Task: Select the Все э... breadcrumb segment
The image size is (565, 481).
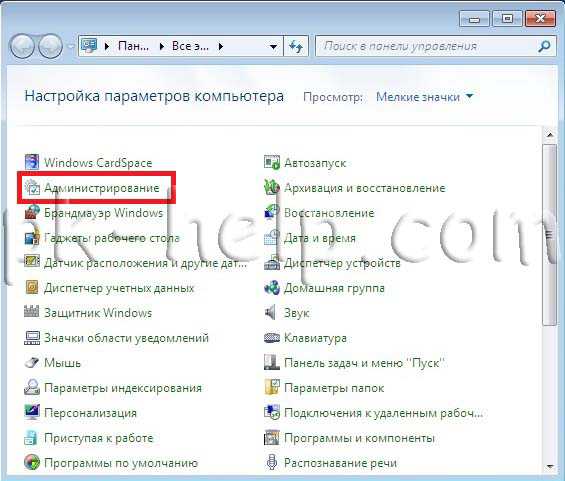Action: [190, 46]
